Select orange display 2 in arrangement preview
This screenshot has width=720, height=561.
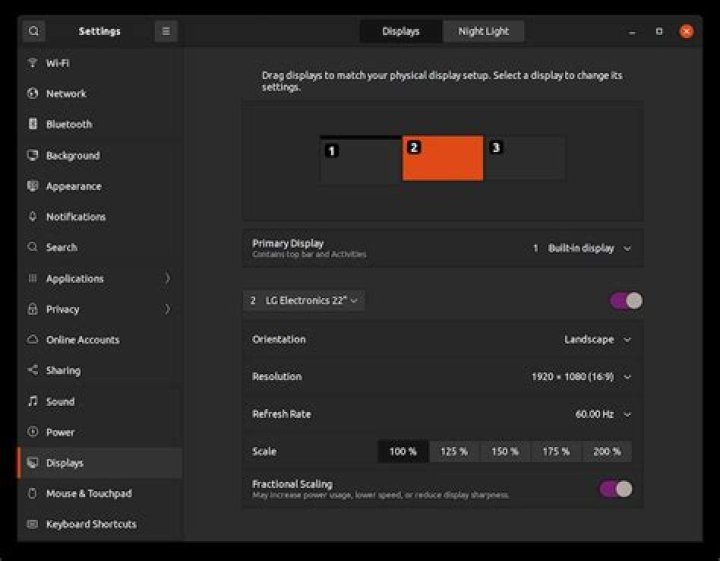tap(443, 158)
